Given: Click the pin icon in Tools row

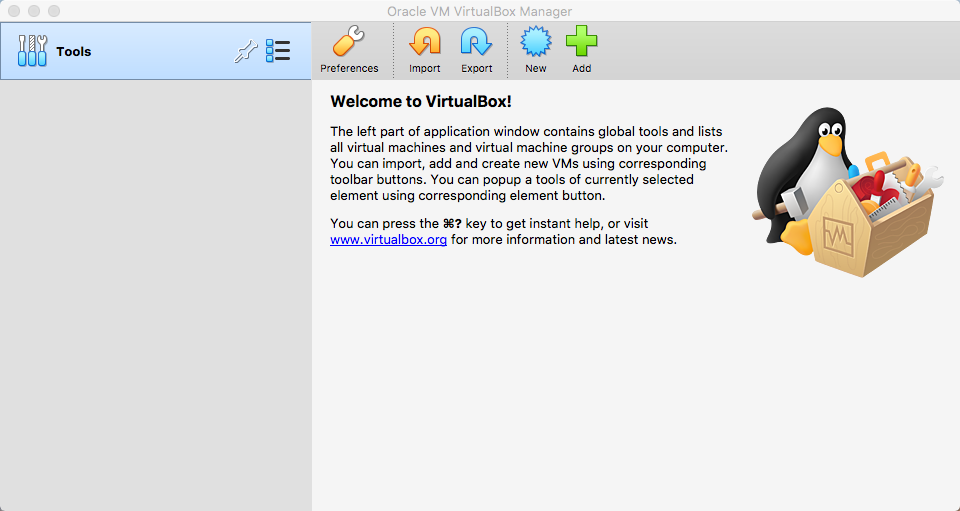Looking at the screenshot, I should click(x=246, y=51).
